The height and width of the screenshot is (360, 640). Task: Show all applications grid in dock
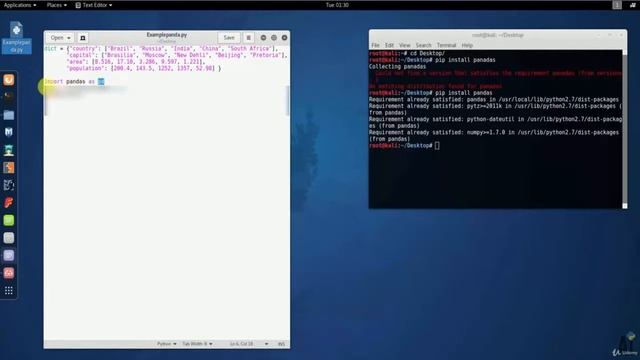(x=9, y=290)
